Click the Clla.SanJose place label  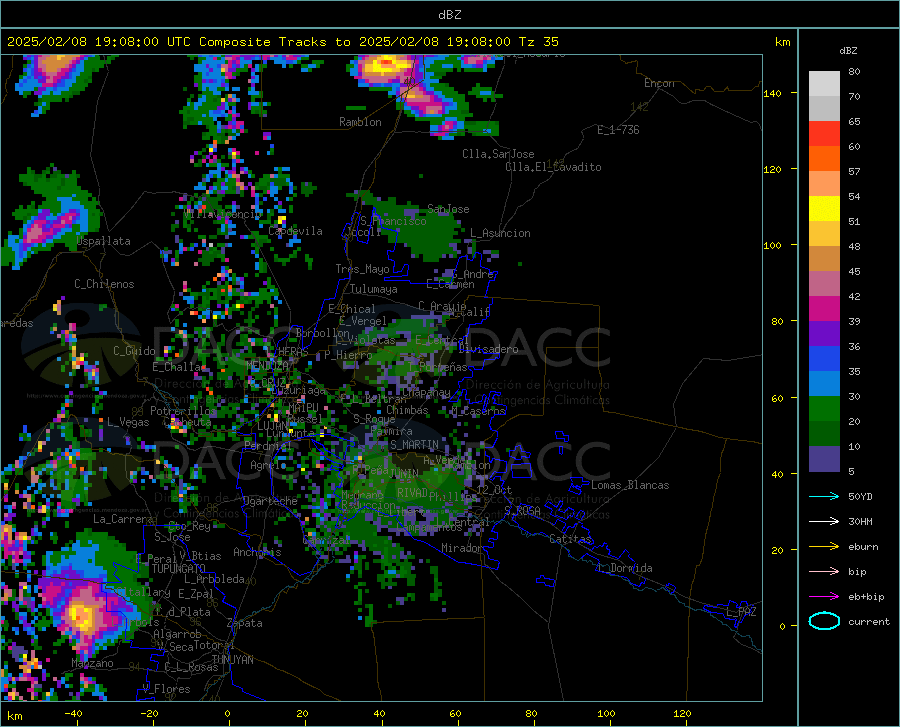tap(498, 154)
